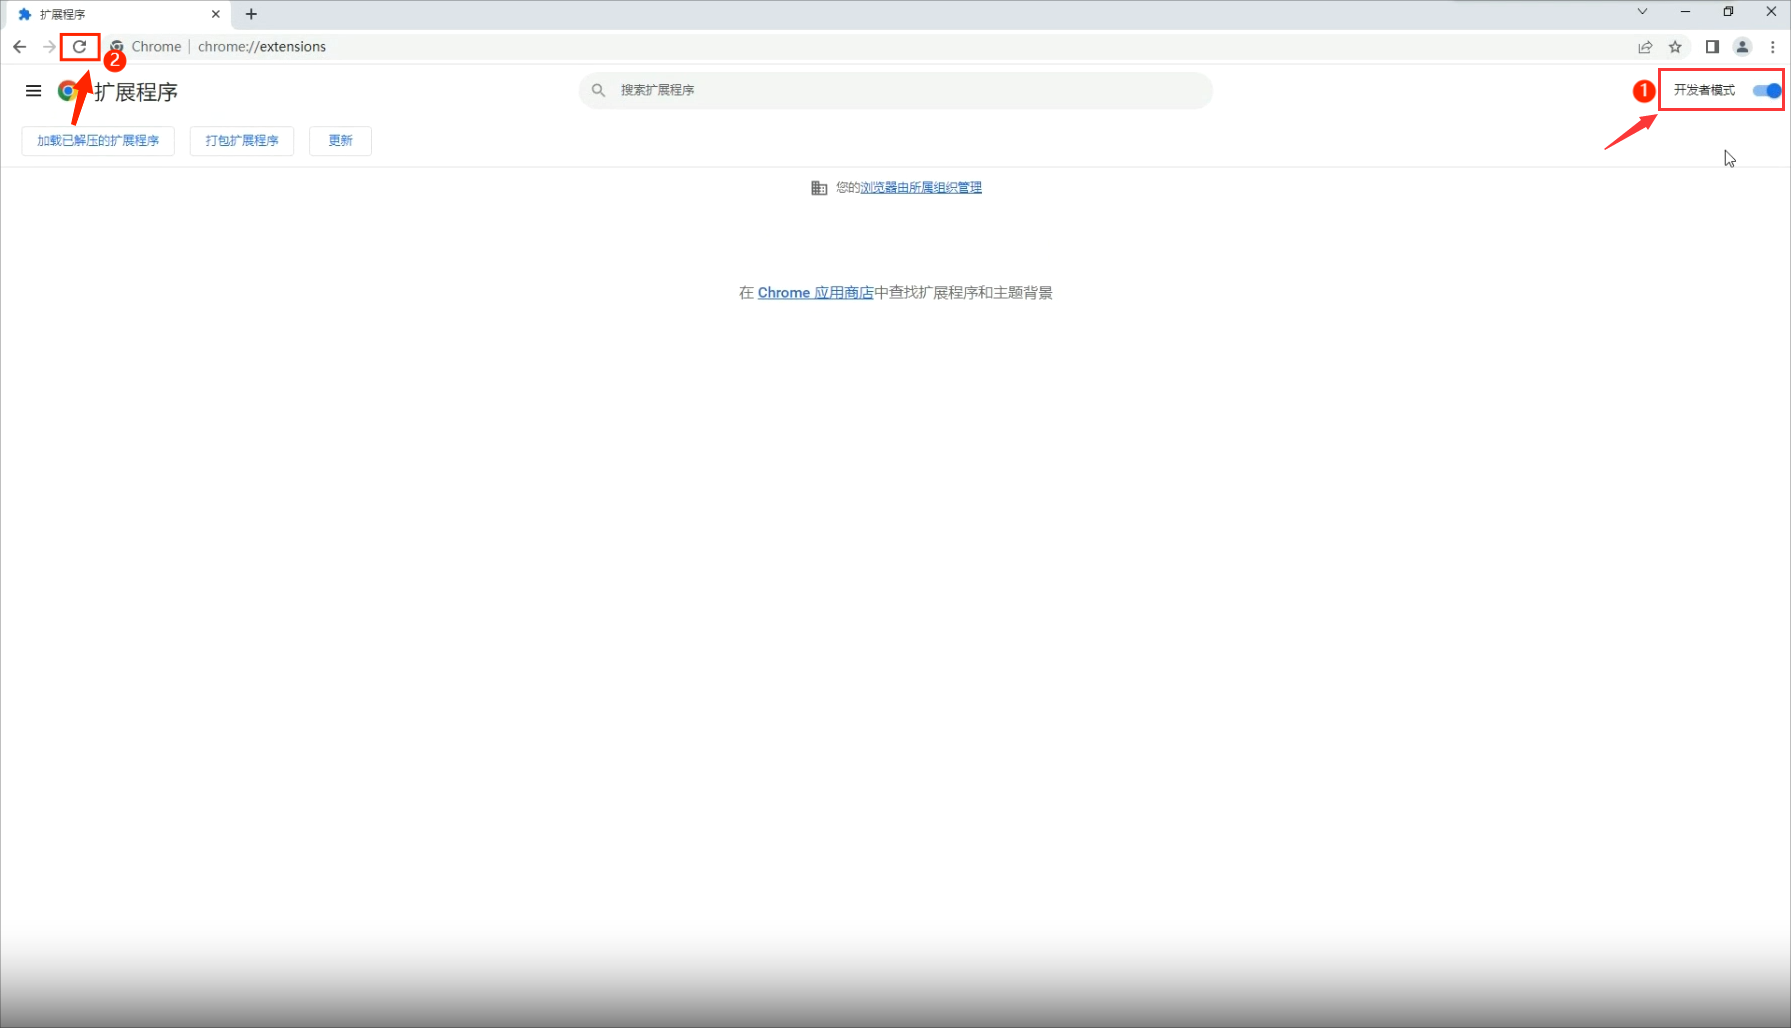Expand the tab search dropdown chevron
The image size is (1791, 1028).
point(1642,12)
